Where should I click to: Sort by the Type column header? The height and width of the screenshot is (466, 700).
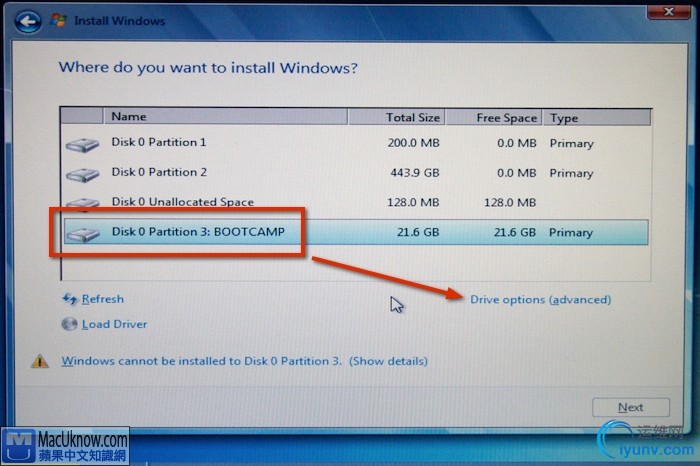pyautogui.click(x=597, y=118)
